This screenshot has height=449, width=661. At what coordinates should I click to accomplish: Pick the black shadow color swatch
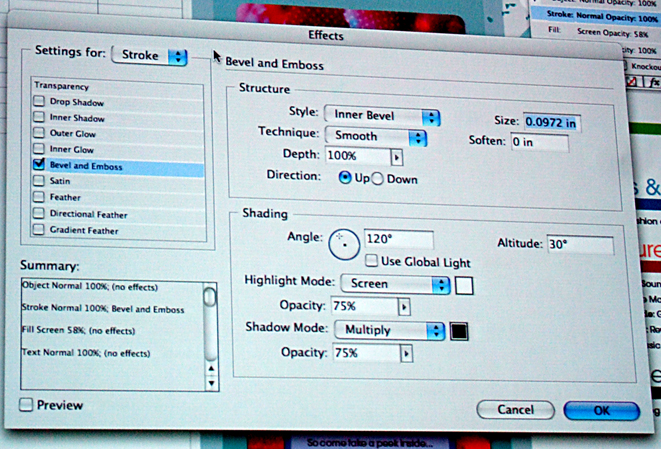[459, 331]
